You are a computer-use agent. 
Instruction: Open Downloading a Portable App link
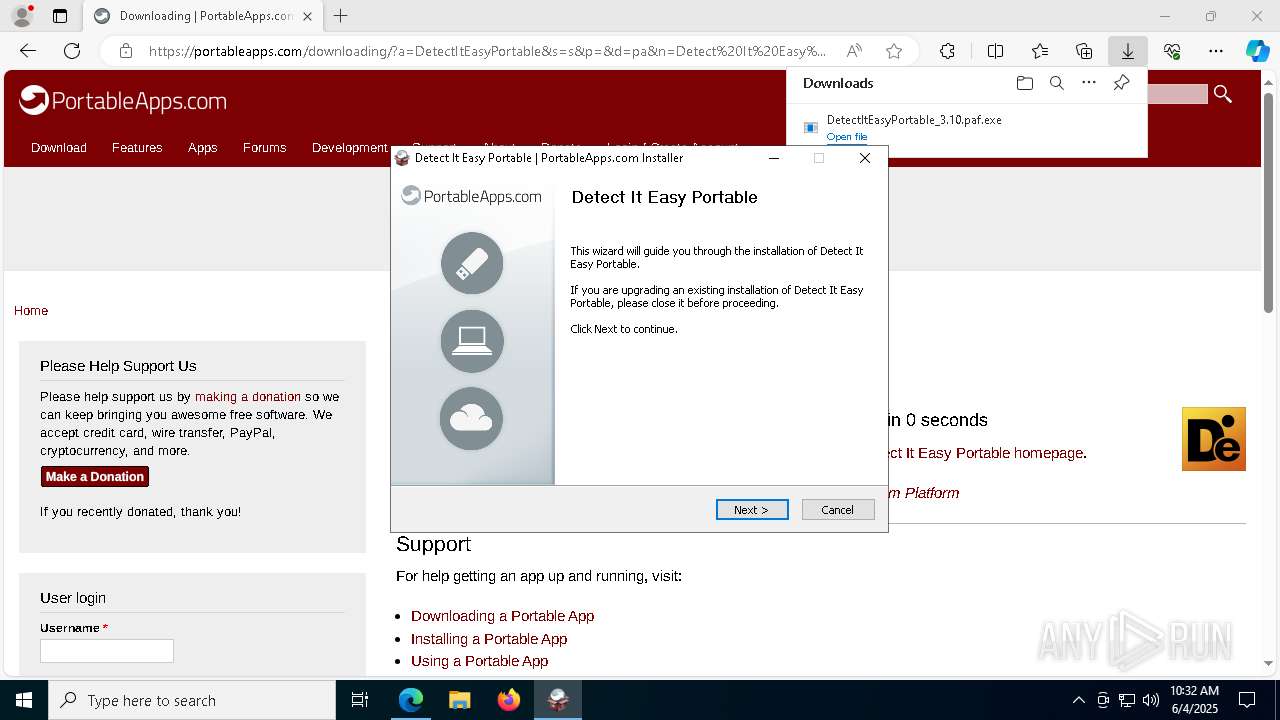coord(502,616)
